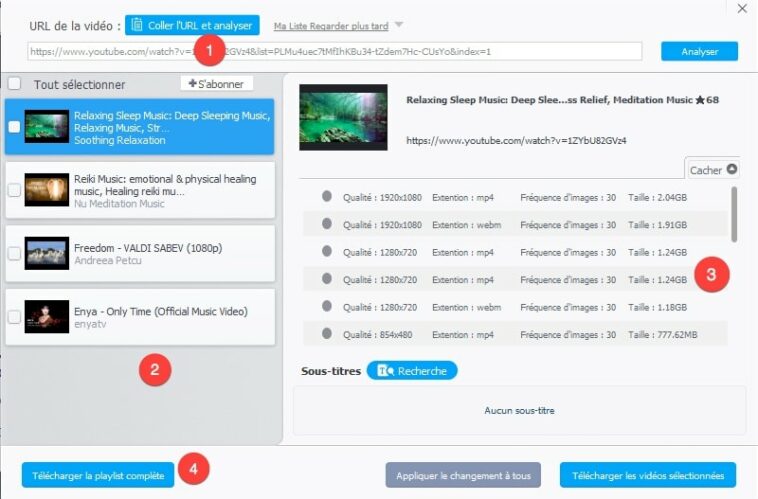The height and width of the screenshot is (499, 758).
Task: Click the search icon in Recherche button
Action: (384, 371)
